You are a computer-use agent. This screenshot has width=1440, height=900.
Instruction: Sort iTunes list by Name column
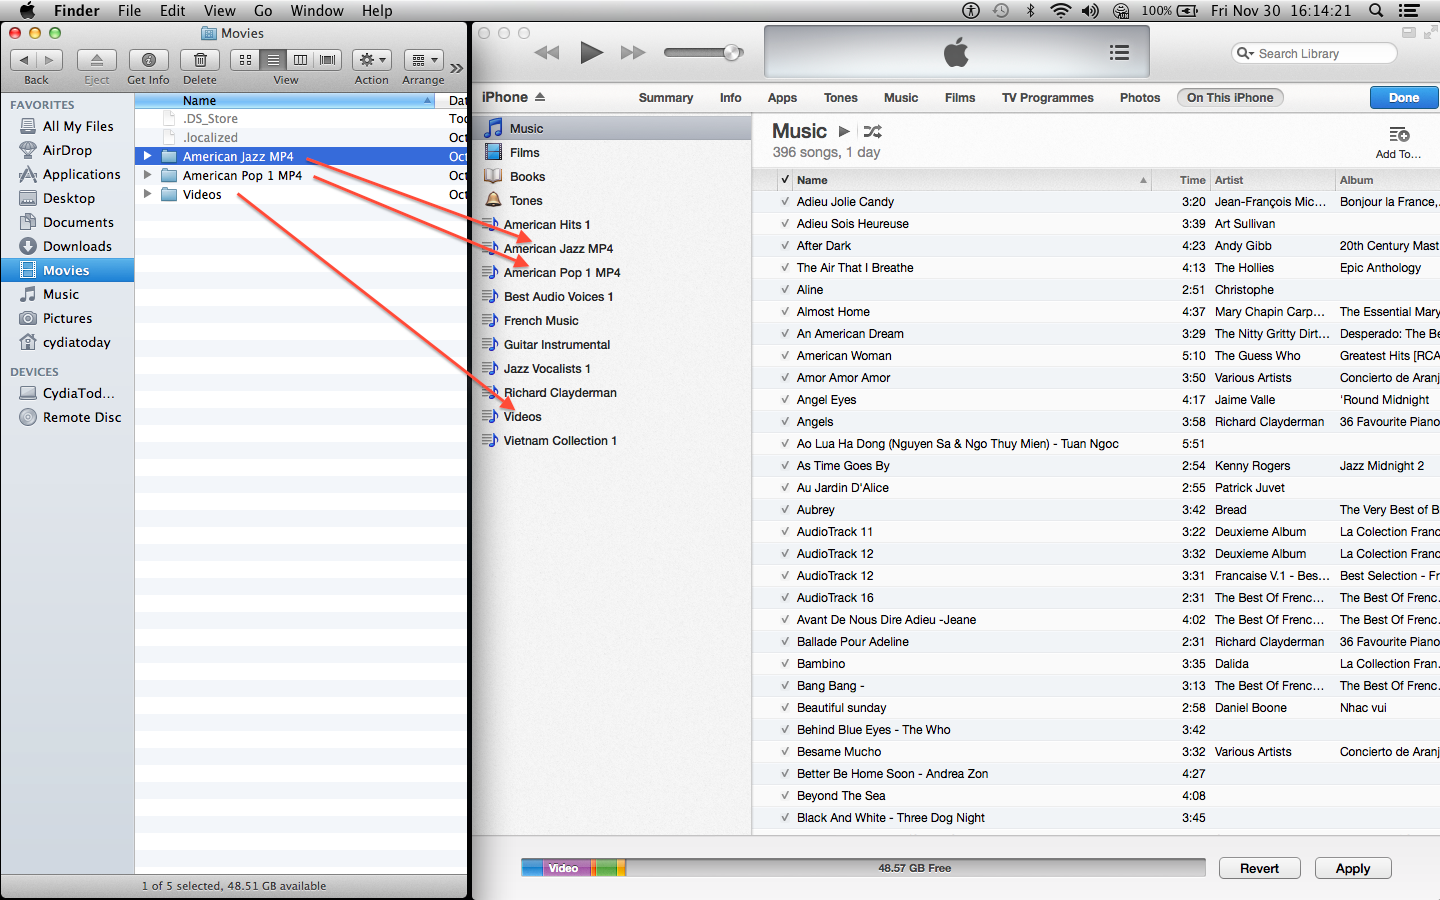[x=971, y=180]
